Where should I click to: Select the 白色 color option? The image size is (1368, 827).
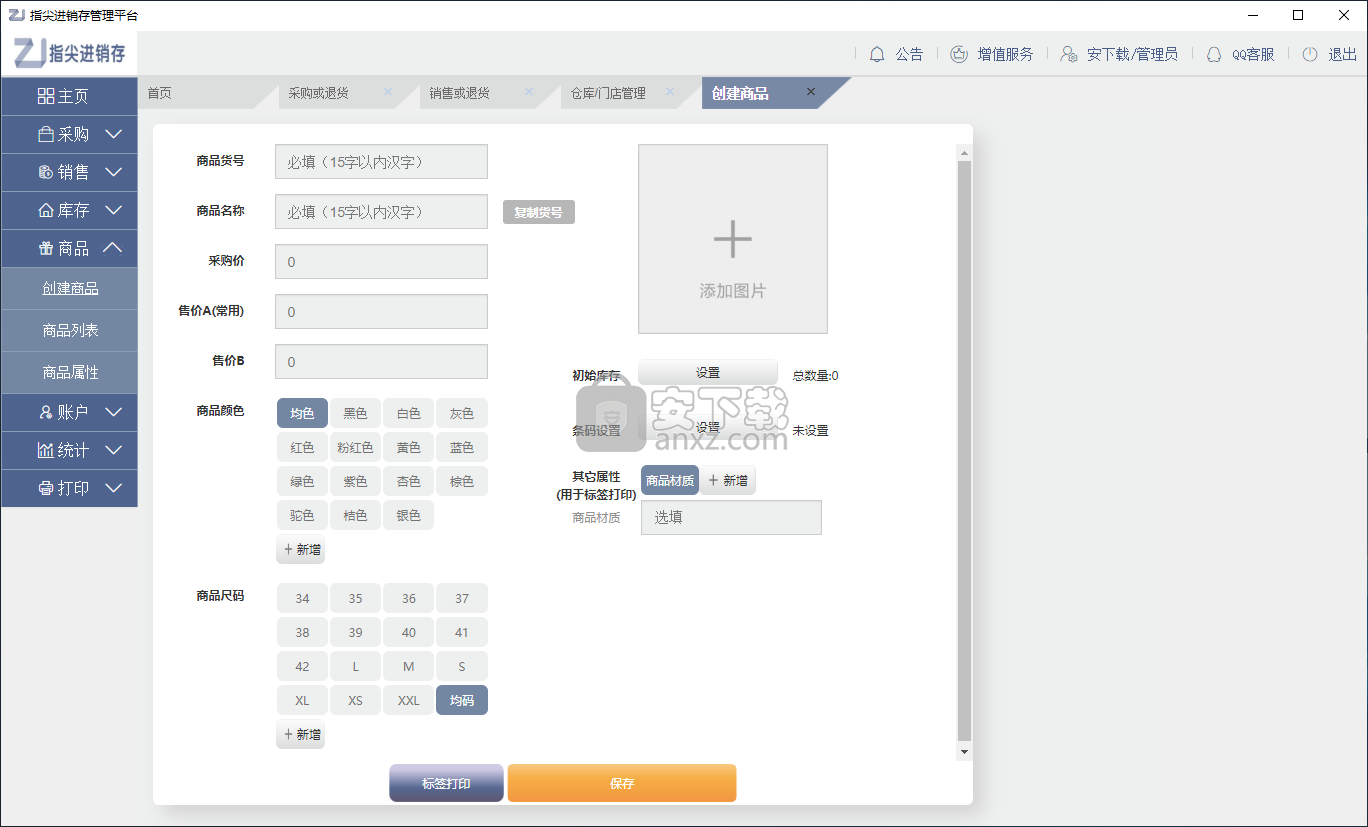click(408, 413)
